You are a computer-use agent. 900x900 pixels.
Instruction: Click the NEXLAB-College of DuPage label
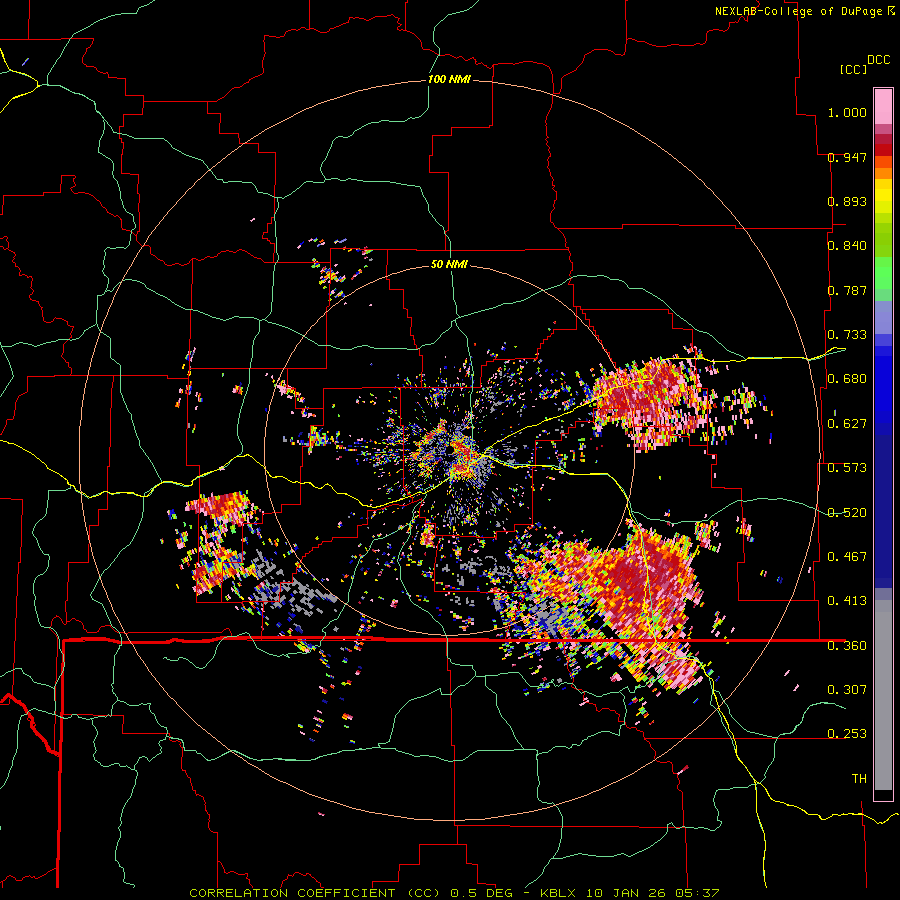coord(798,11)
